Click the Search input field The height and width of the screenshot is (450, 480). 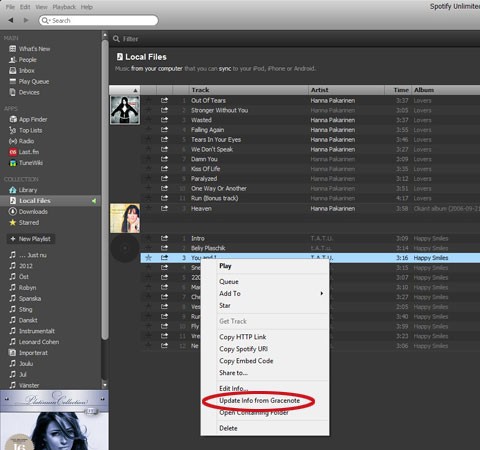click(98, 20)
